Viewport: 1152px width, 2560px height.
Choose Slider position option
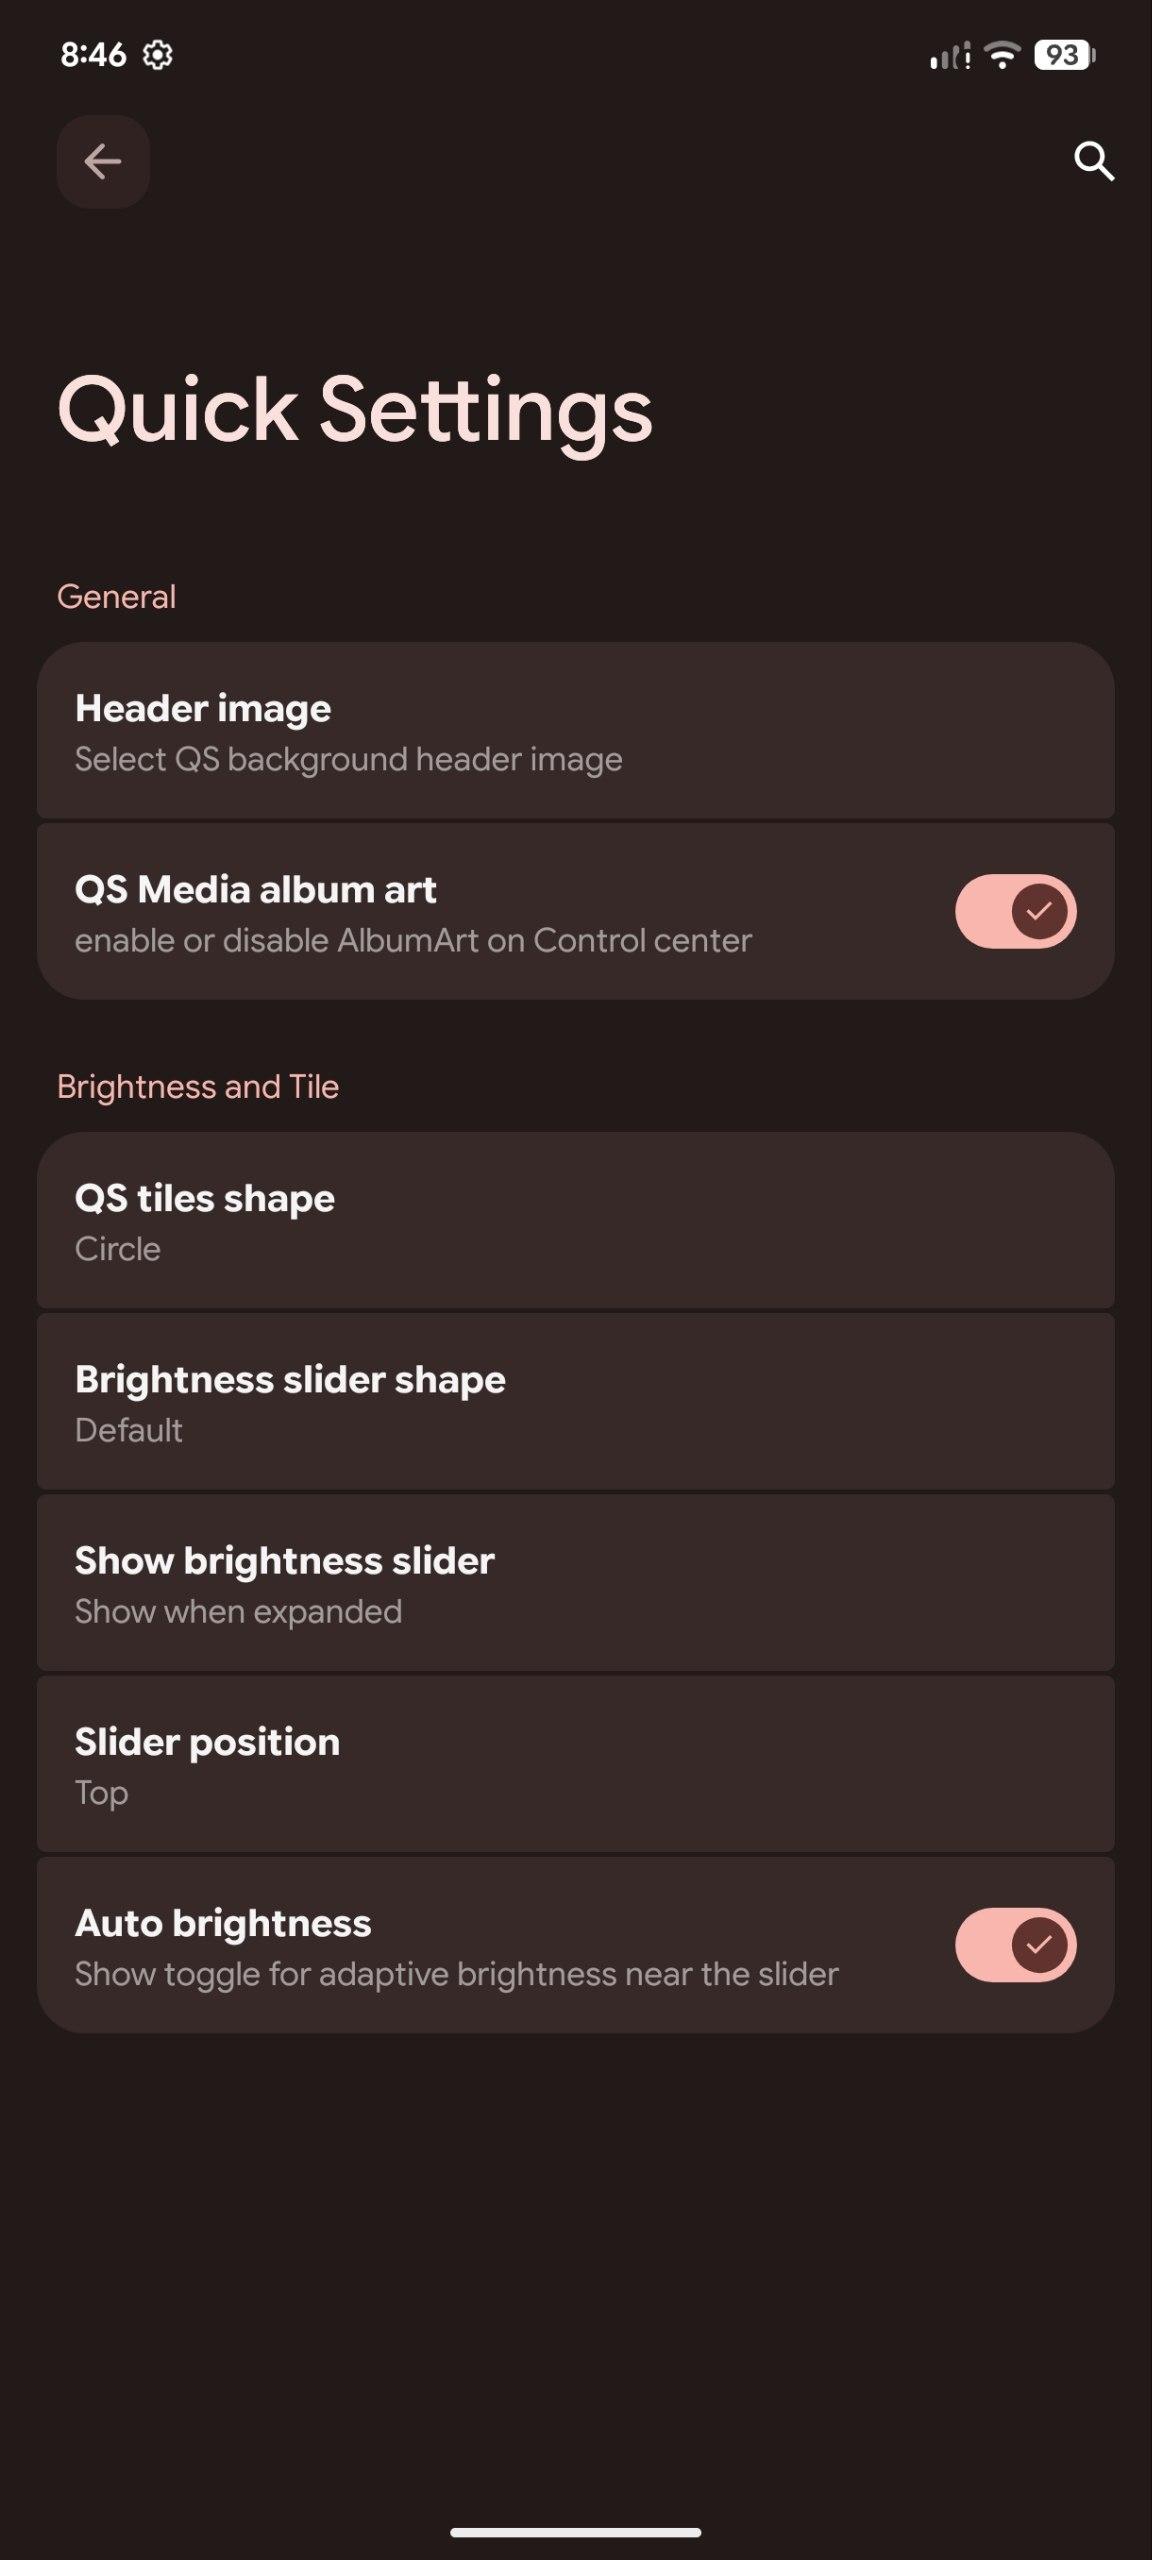click(x=575, y=1764)
